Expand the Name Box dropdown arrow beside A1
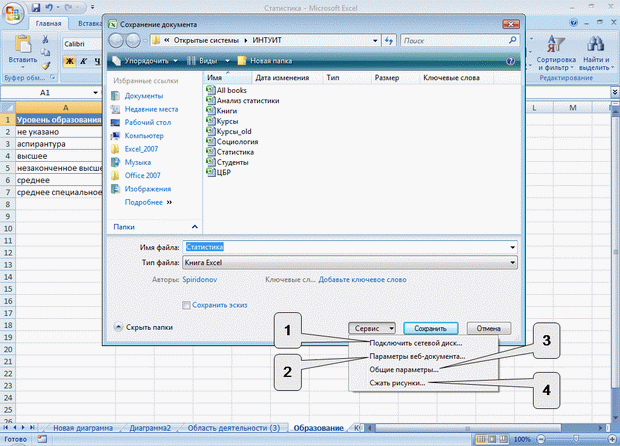Screen dimensions: 620x446 tap(95, 93)
